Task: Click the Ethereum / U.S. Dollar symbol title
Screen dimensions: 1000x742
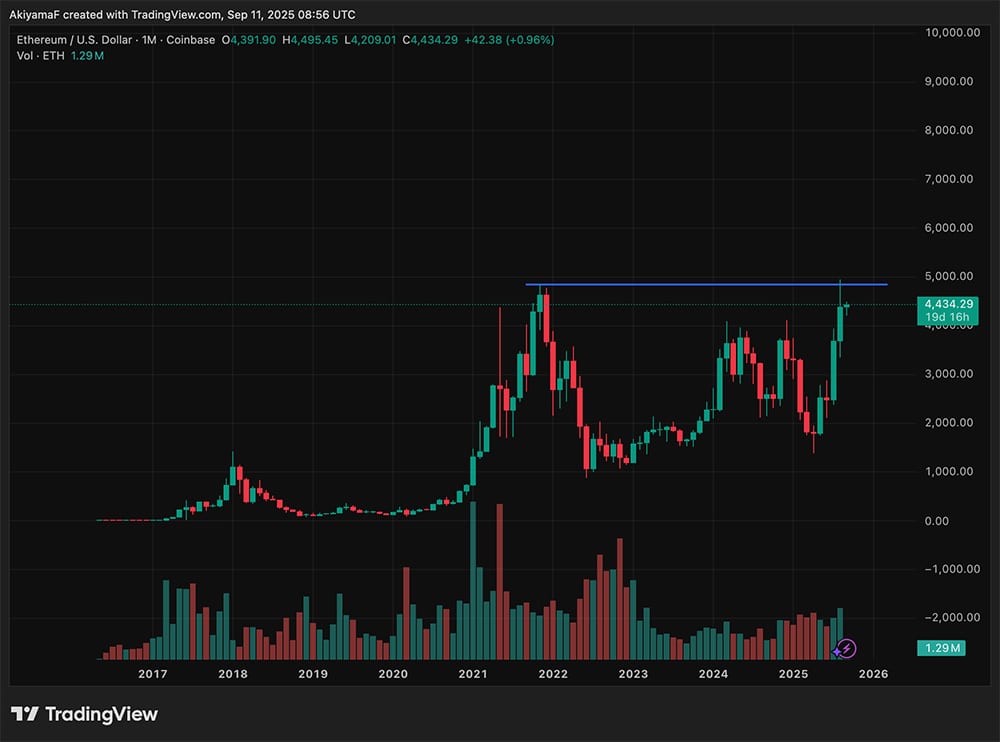Action: coord(74,40)
